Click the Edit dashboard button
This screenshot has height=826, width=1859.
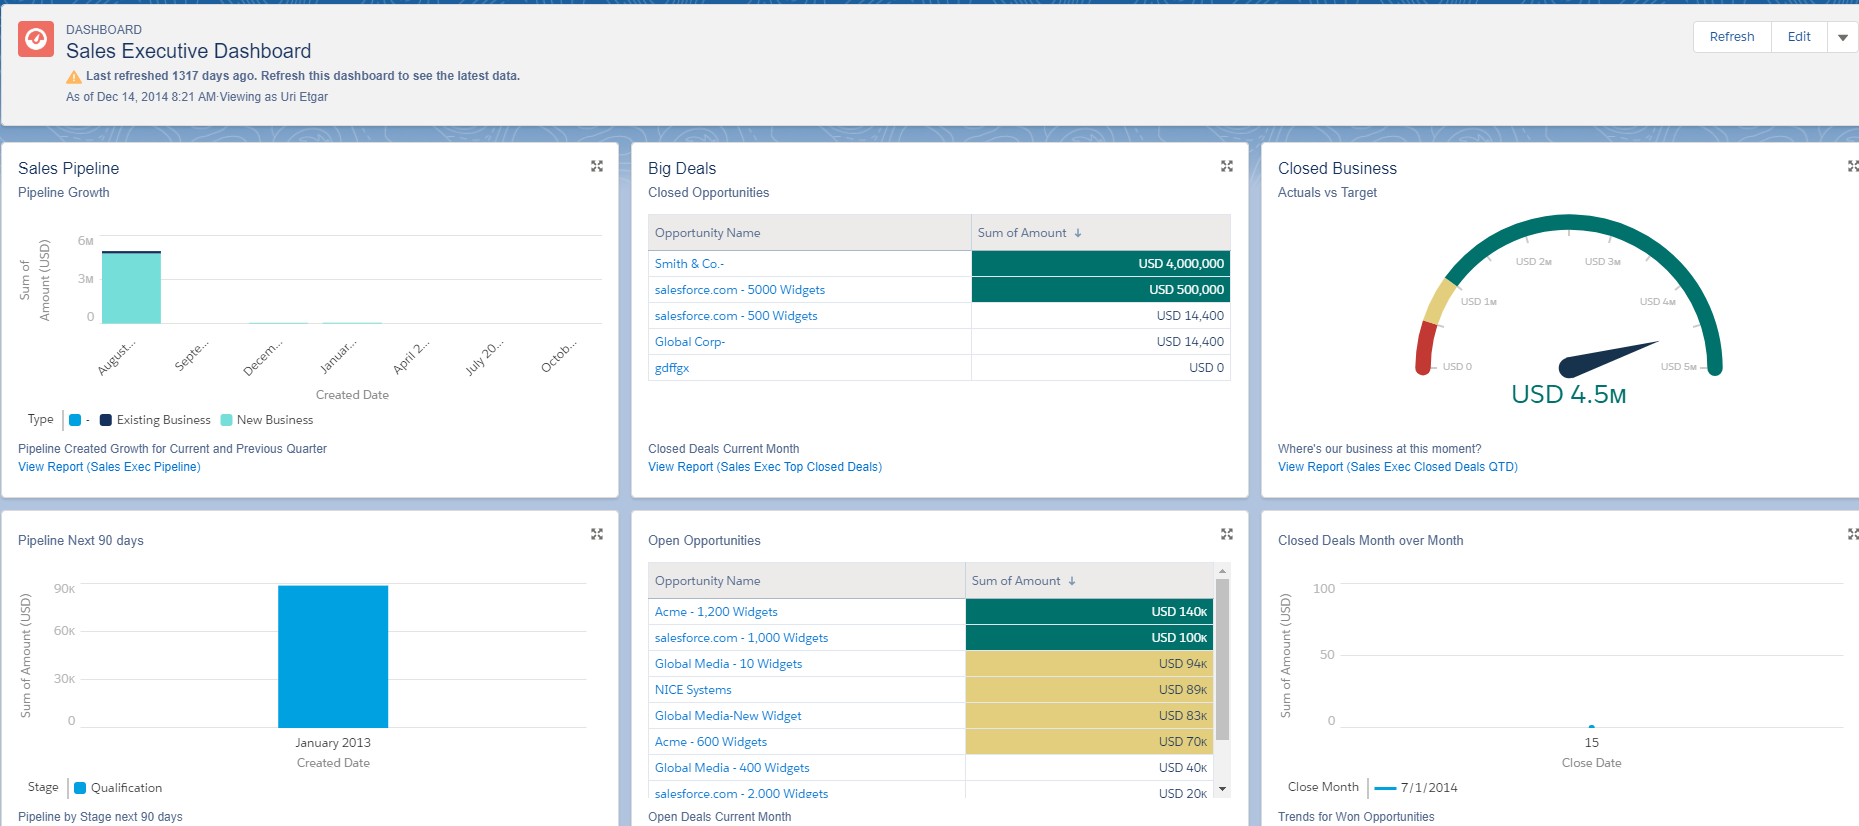[x=1799, y=37]
